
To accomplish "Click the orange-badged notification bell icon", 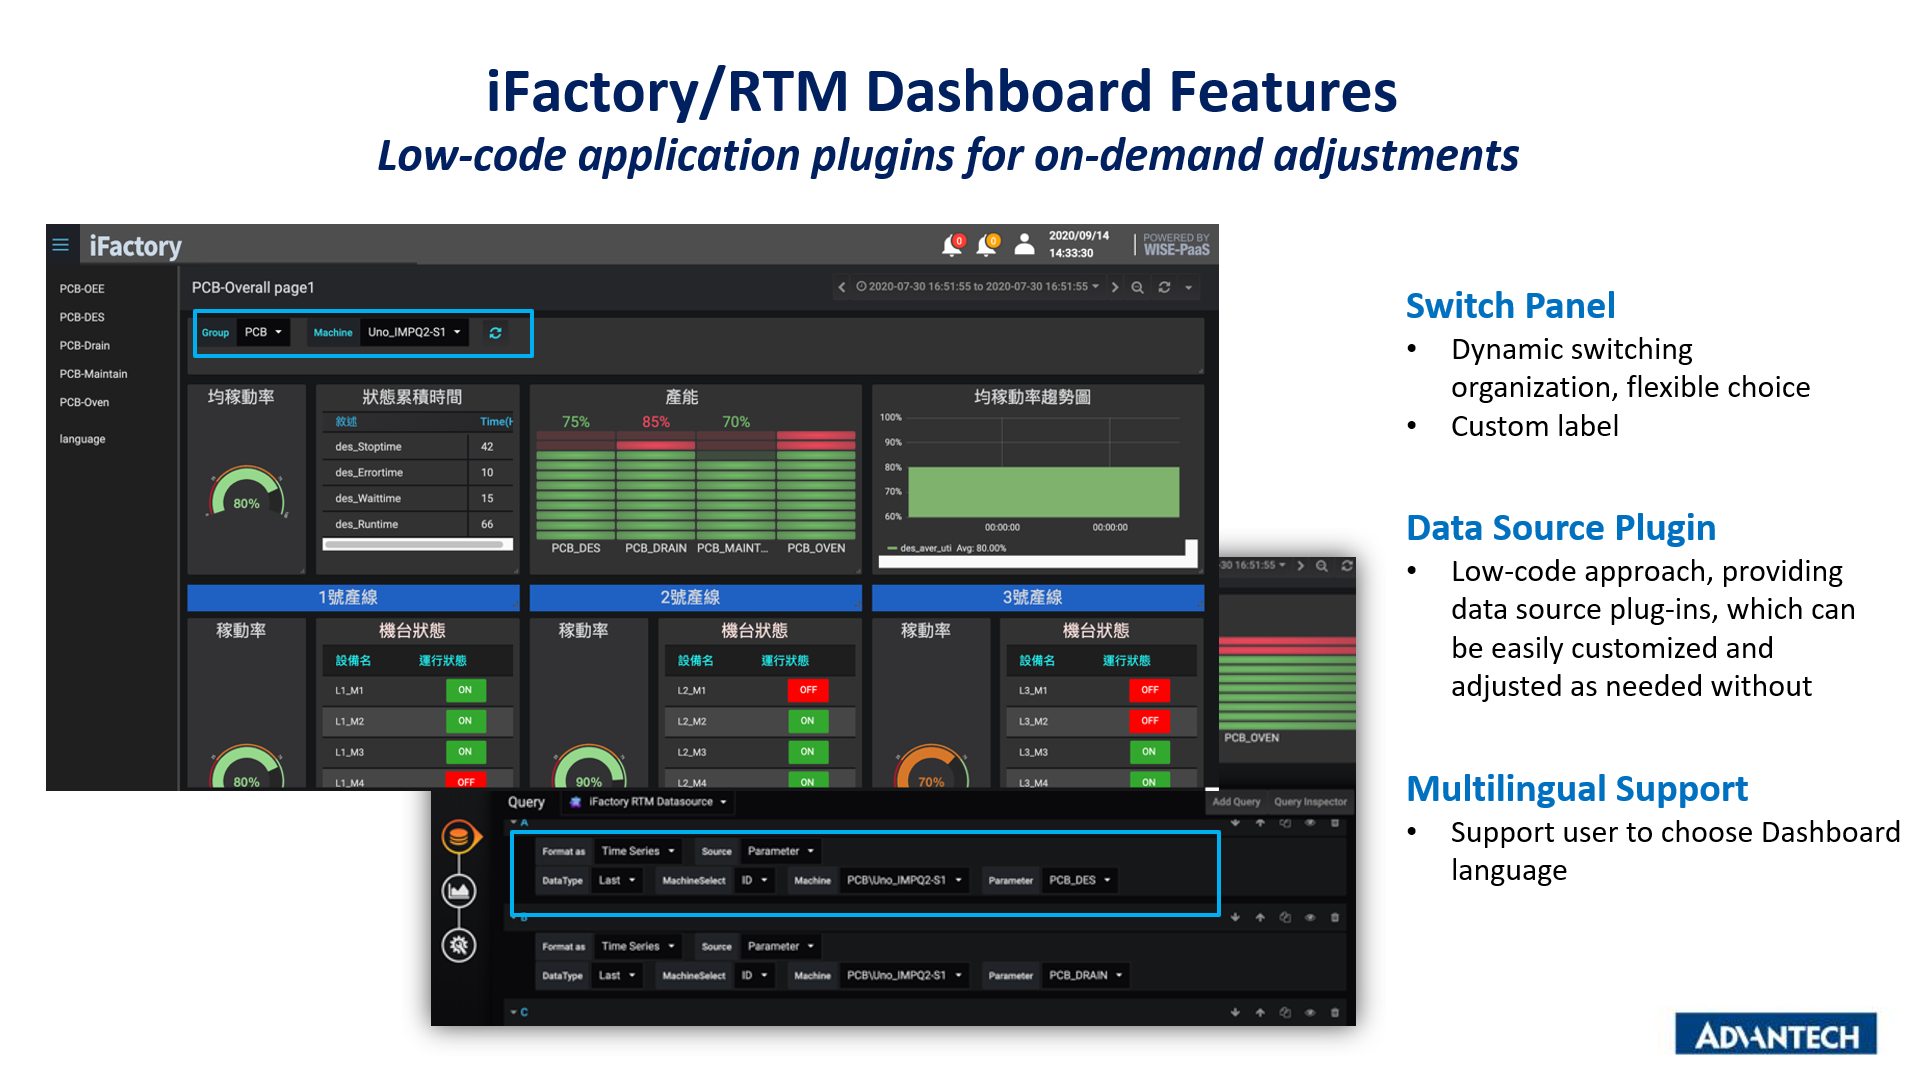I will point(988,244).
